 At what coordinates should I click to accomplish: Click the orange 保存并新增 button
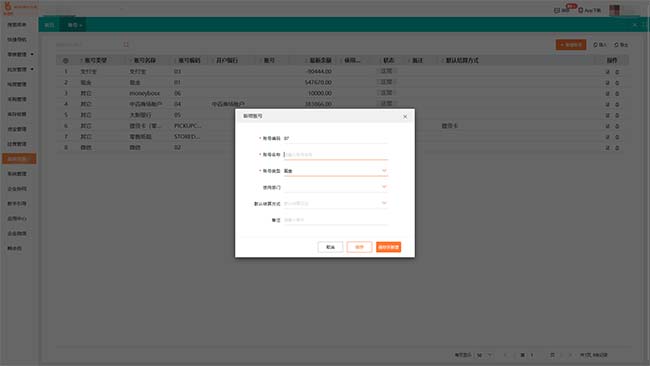click(388, 247)
